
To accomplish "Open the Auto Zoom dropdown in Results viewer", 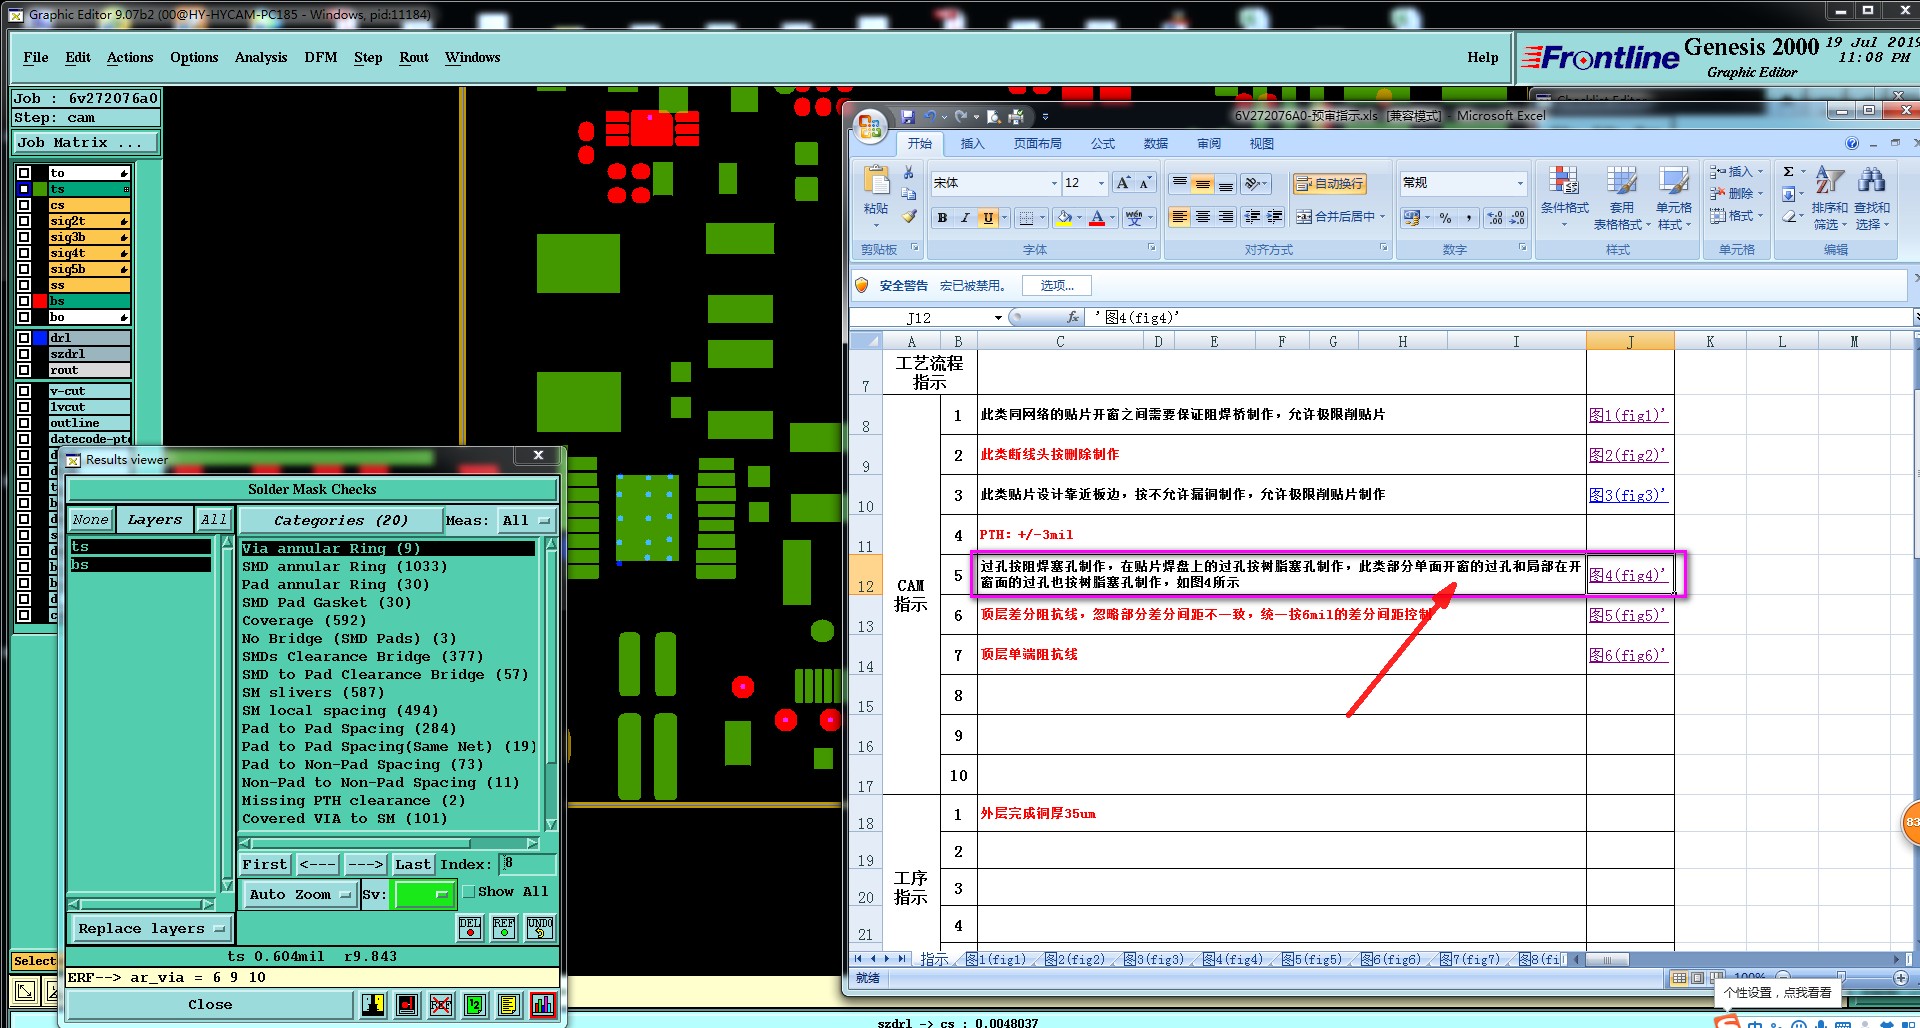I will (x=299, y=894).
